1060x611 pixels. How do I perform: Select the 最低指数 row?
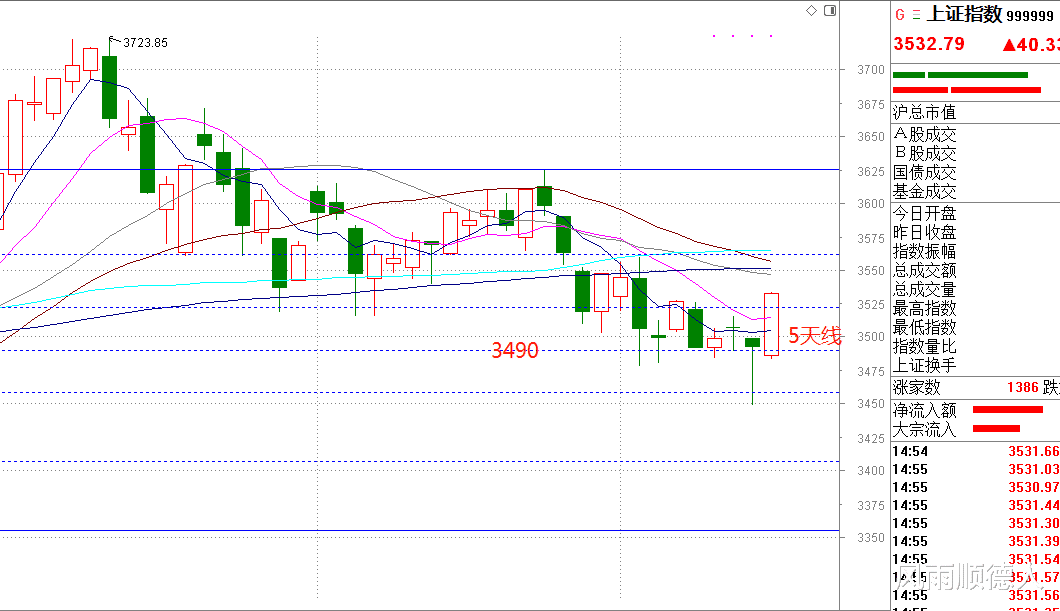click(975, 327)
